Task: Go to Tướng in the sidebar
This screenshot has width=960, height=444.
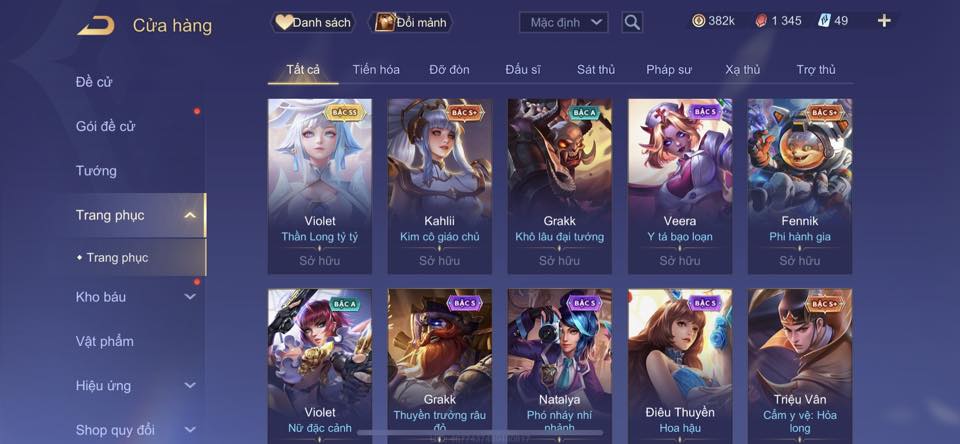Action: 96,171
